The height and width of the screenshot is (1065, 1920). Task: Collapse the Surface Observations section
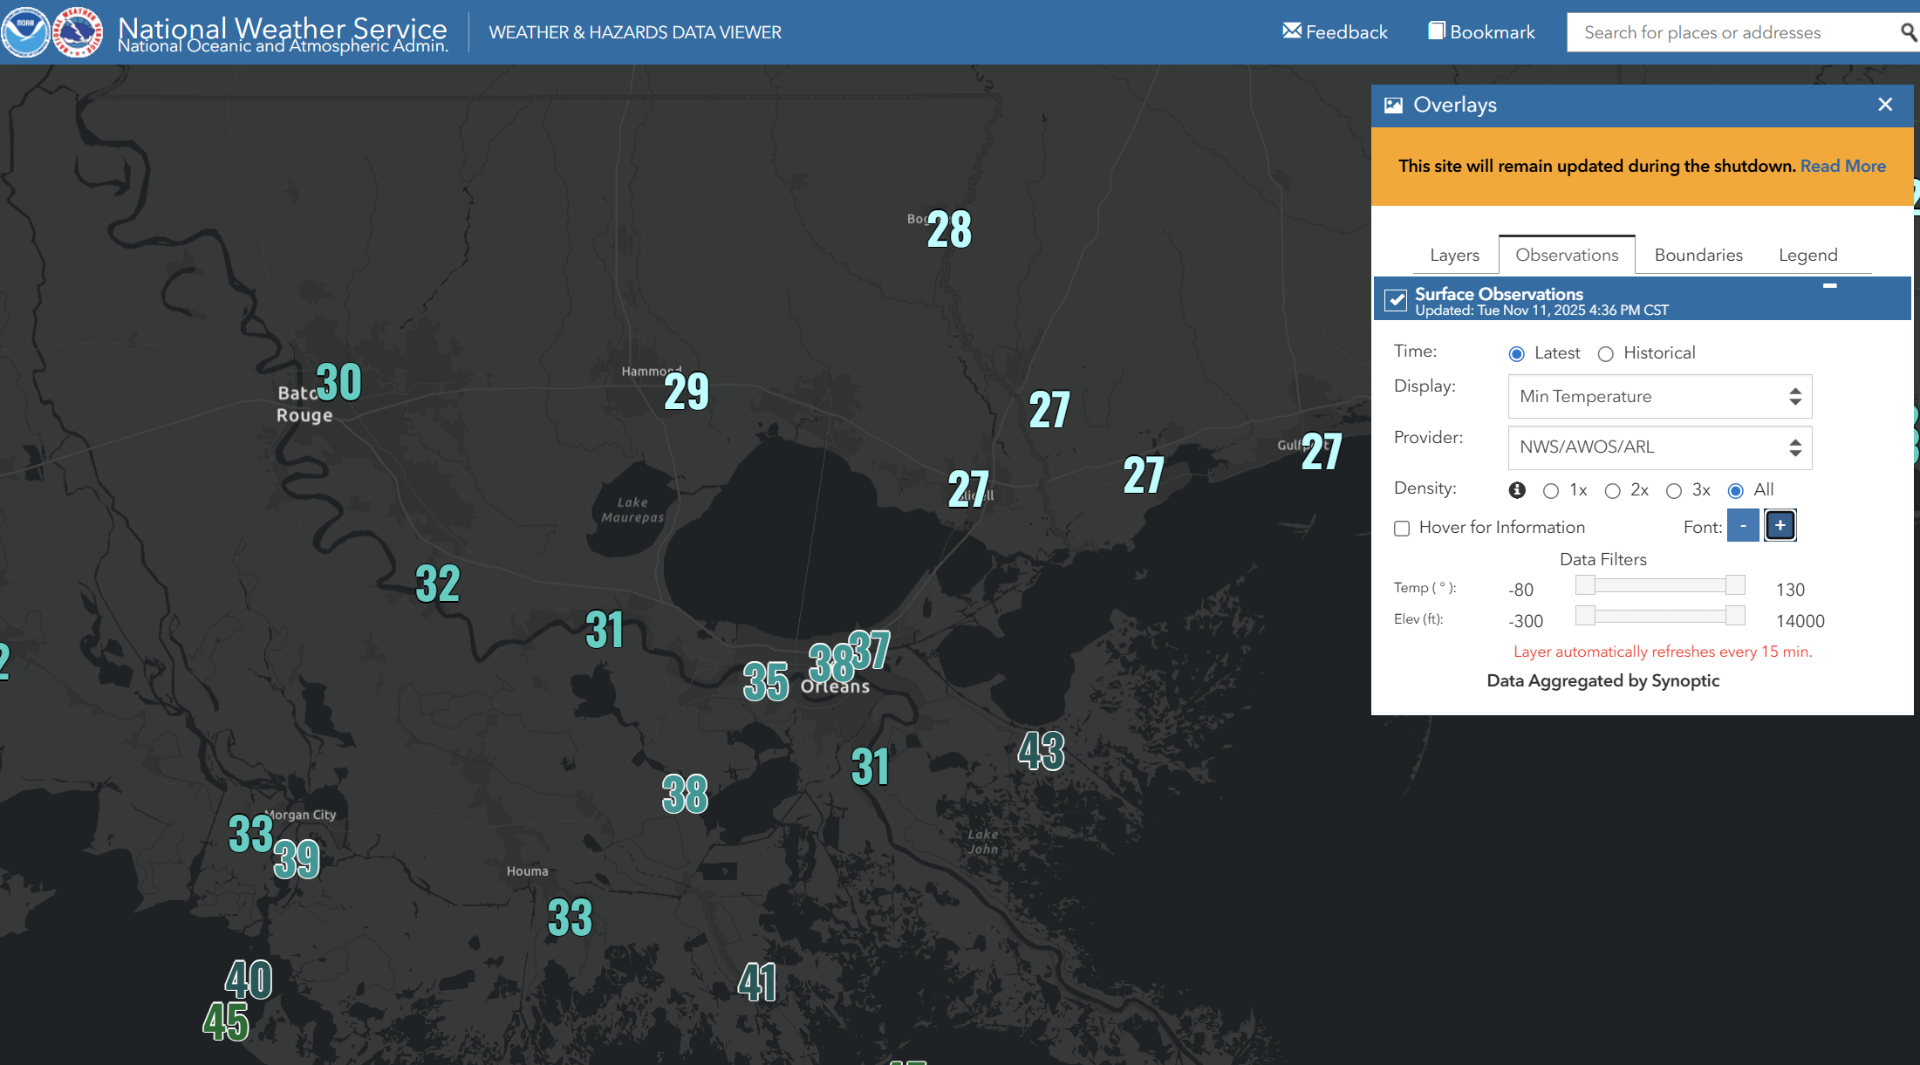point(1829,287)
